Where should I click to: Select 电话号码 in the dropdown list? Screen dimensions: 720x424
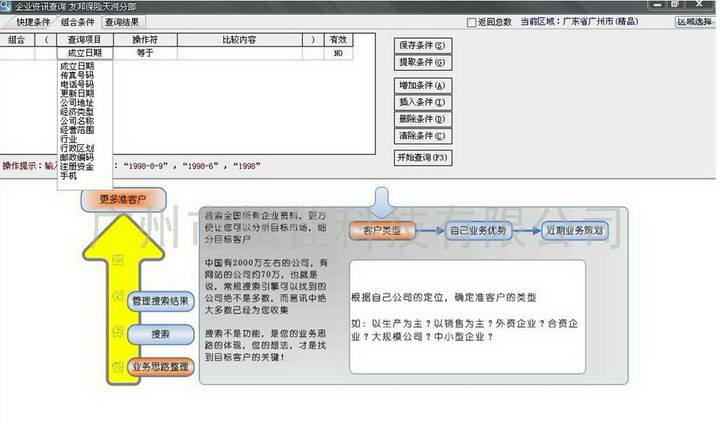pos(77,85)
